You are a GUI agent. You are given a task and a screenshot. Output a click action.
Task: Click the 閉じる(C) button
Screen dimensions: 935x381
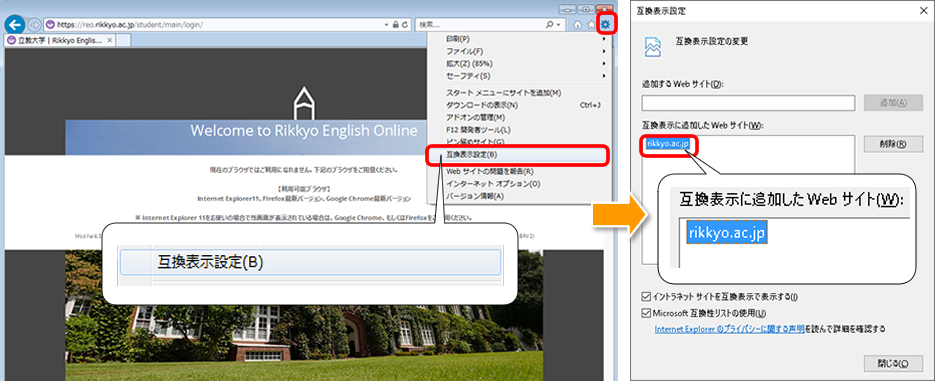click(x=893, y=363)
